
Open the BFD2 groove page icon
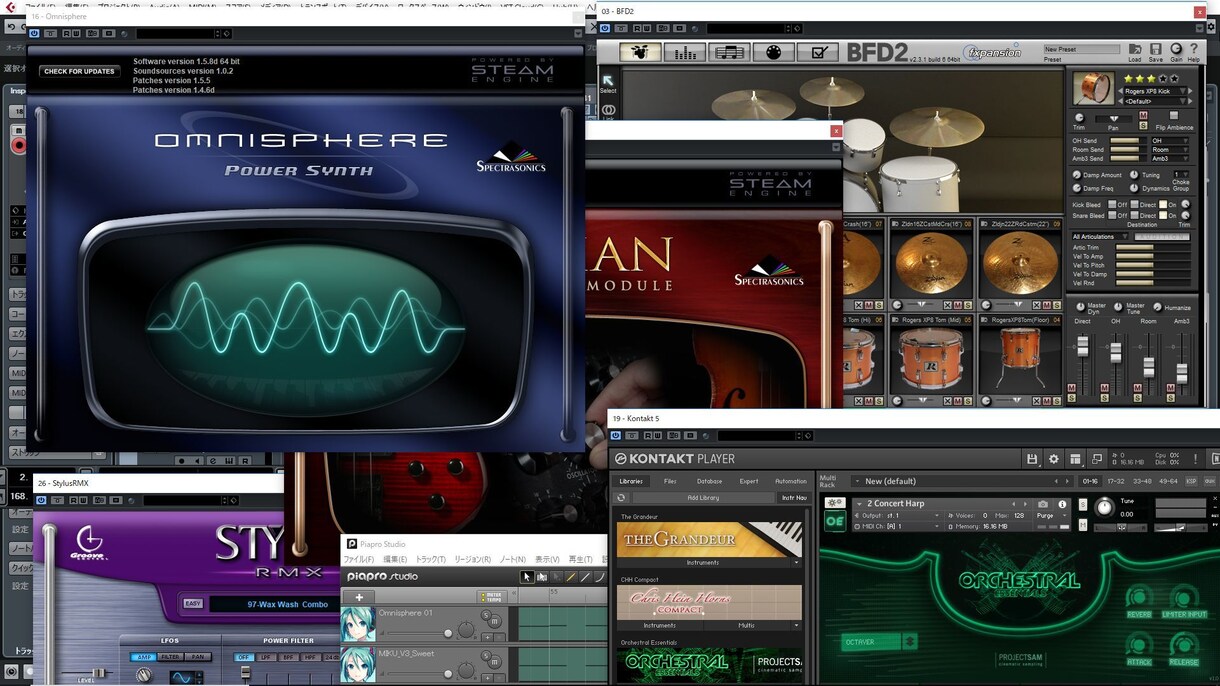coord(730,52)
